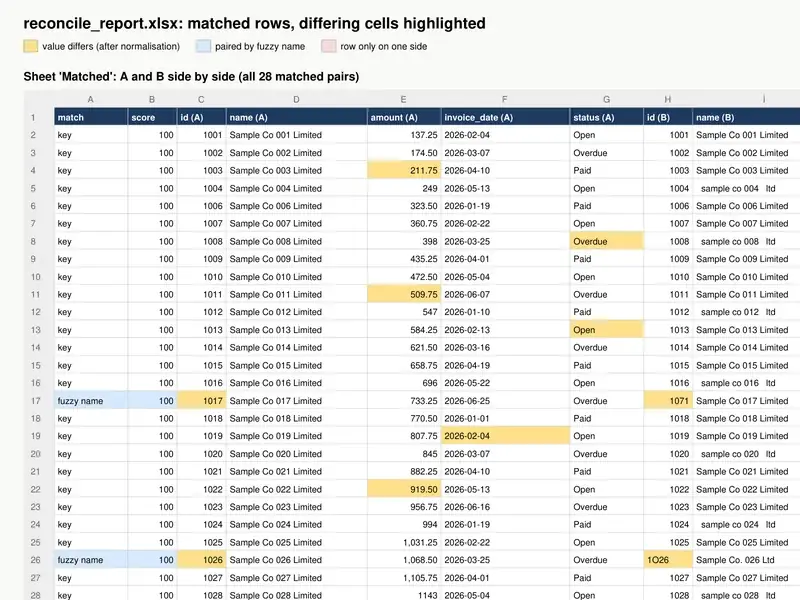This screenshot has width=800, height=600.
Task: Select highlighted id (A) cell 1026
Action: click(202, 560)
